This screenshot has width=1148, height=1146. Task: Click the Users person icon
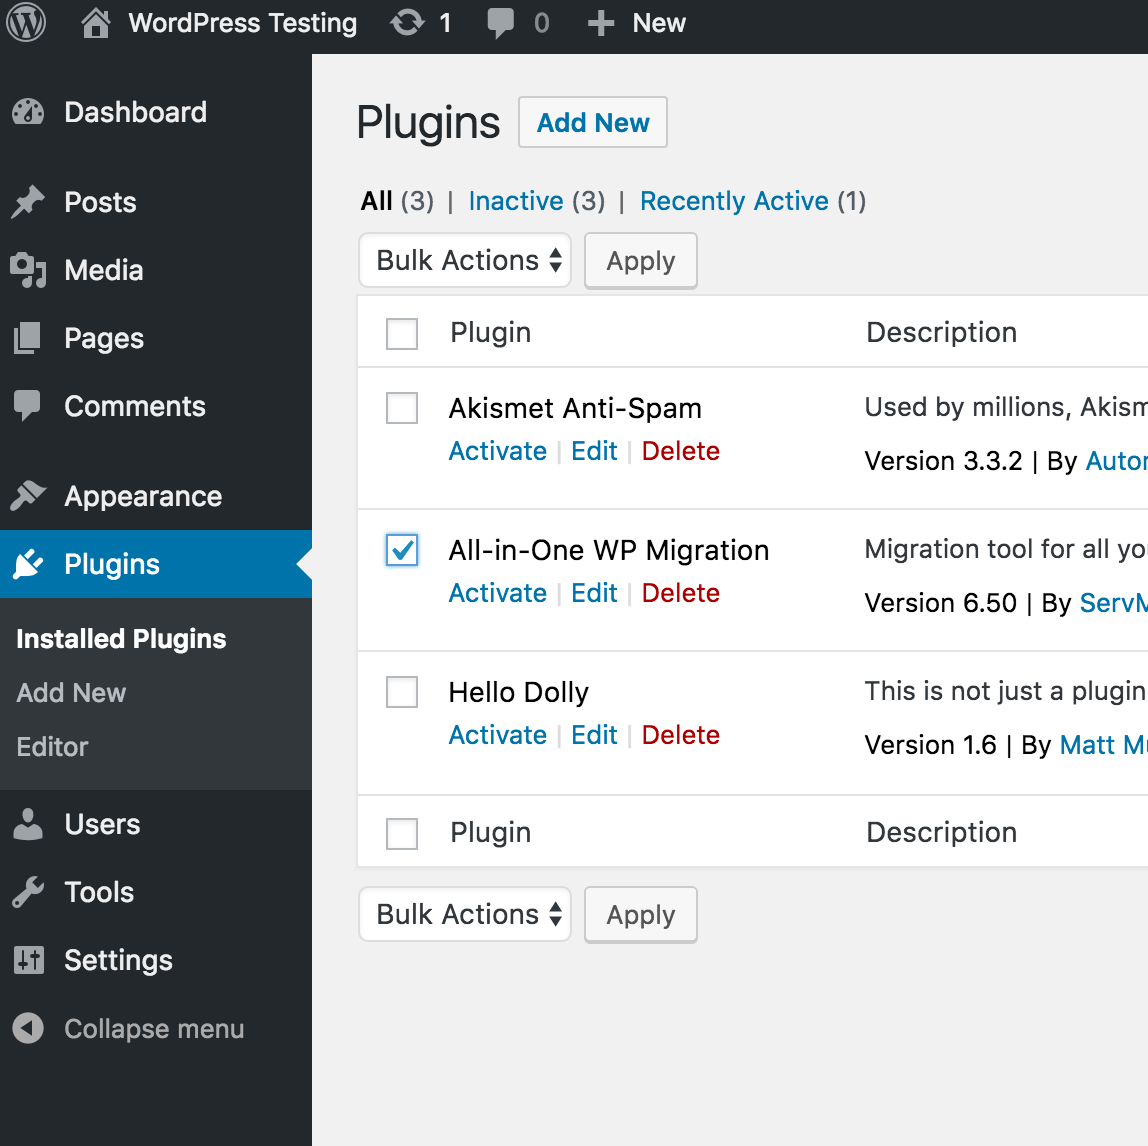[29, 825]
